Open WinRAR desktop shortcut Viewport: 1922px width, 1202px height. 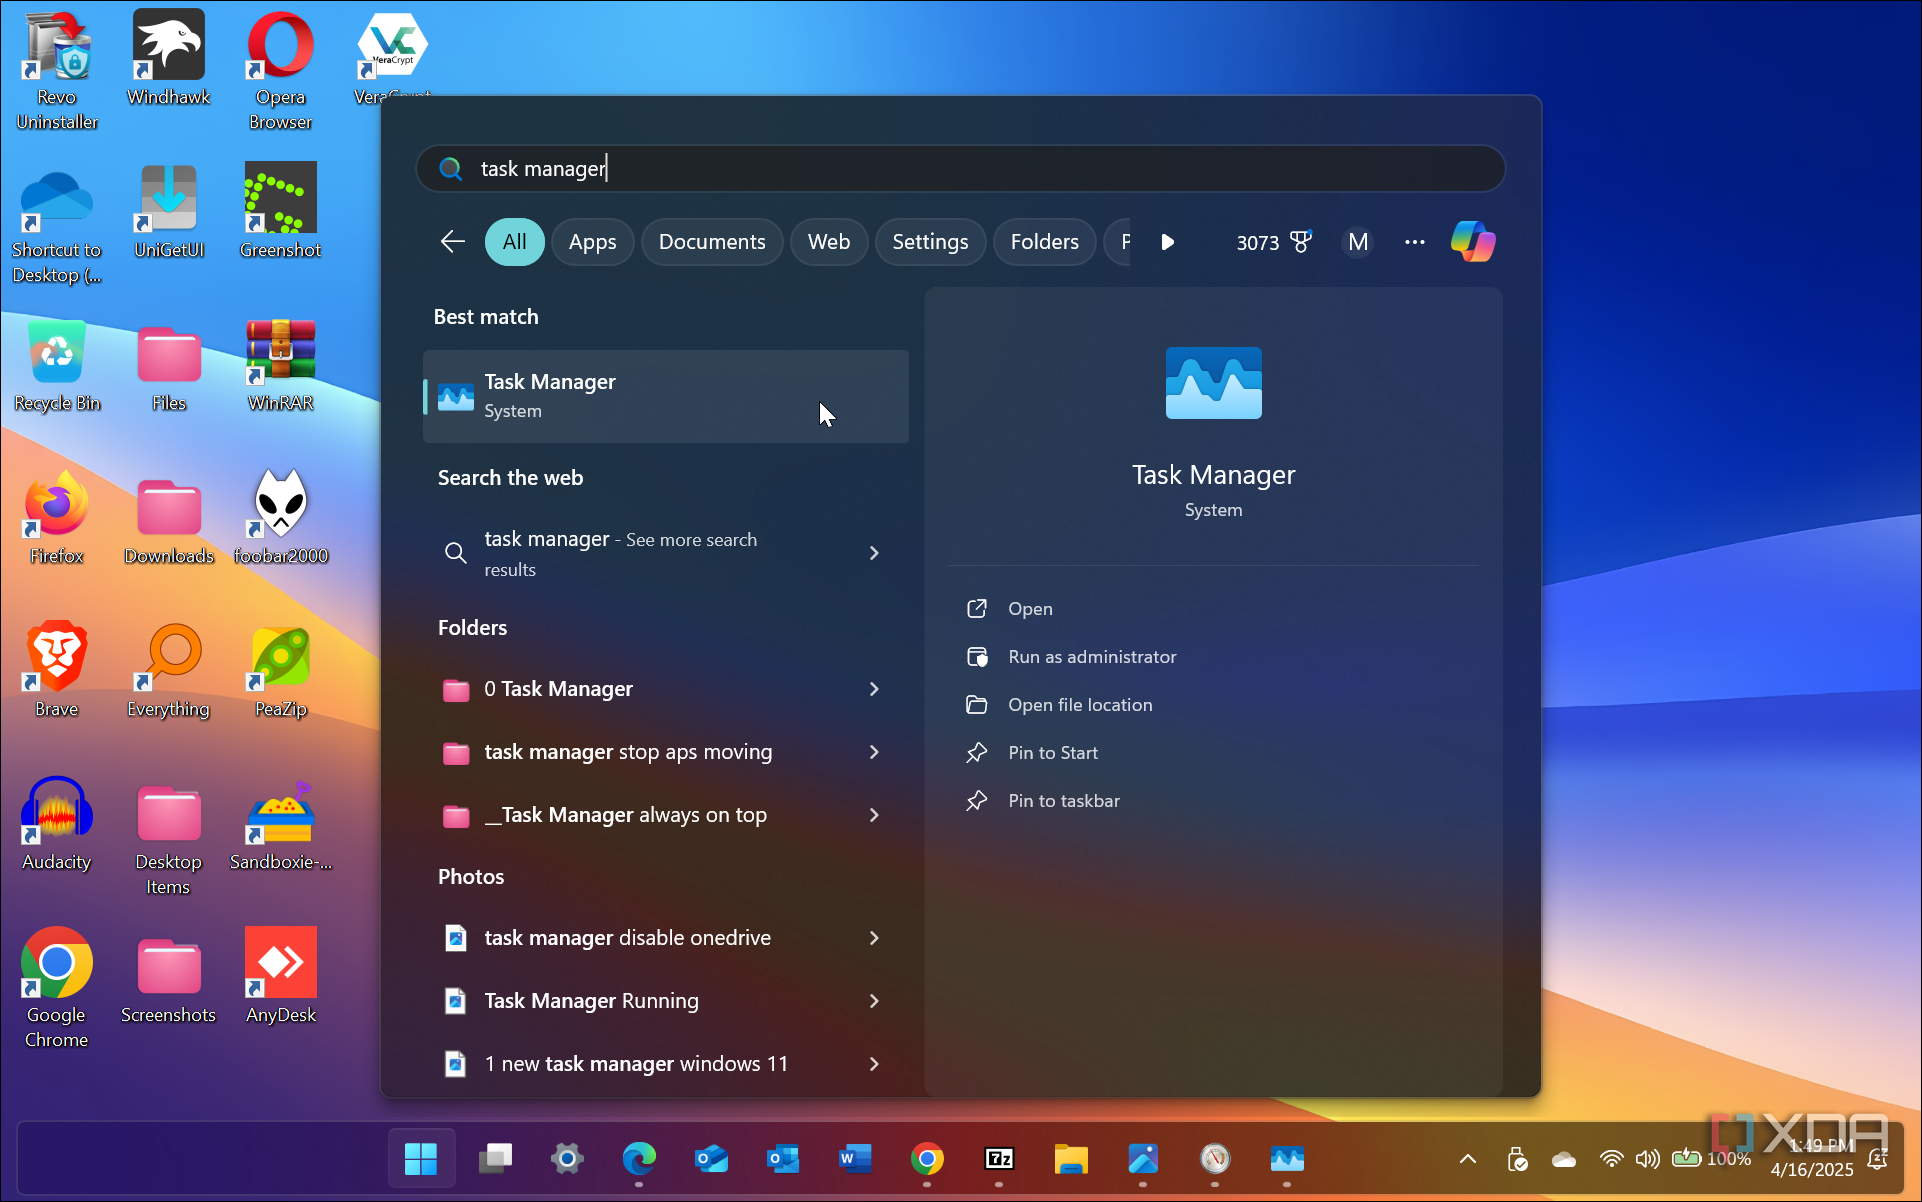pyautogui.click(x=281, y=364)
